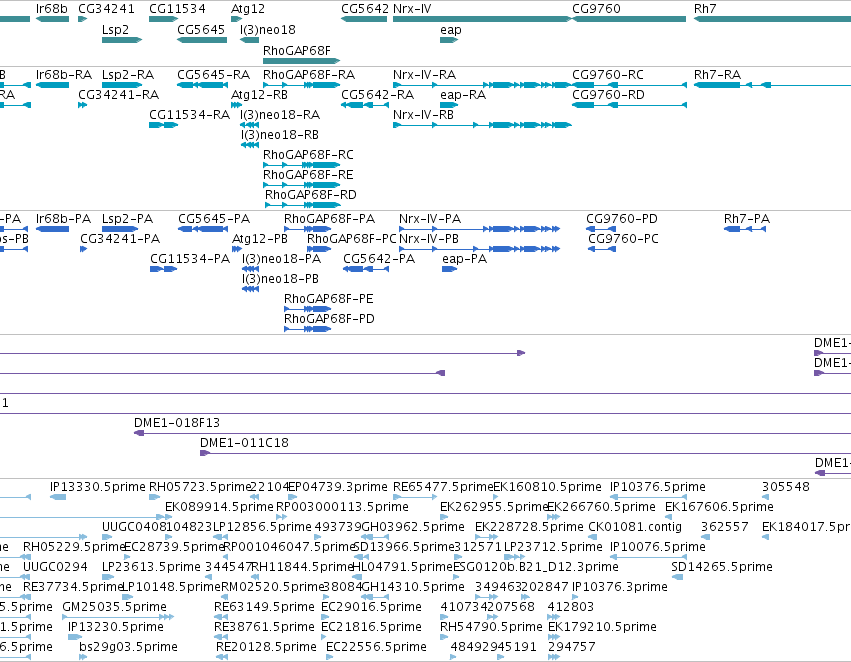Open transcript l(3)neo18-RB
This screenshot has width=851, height=662.
(x=280, y=135)
